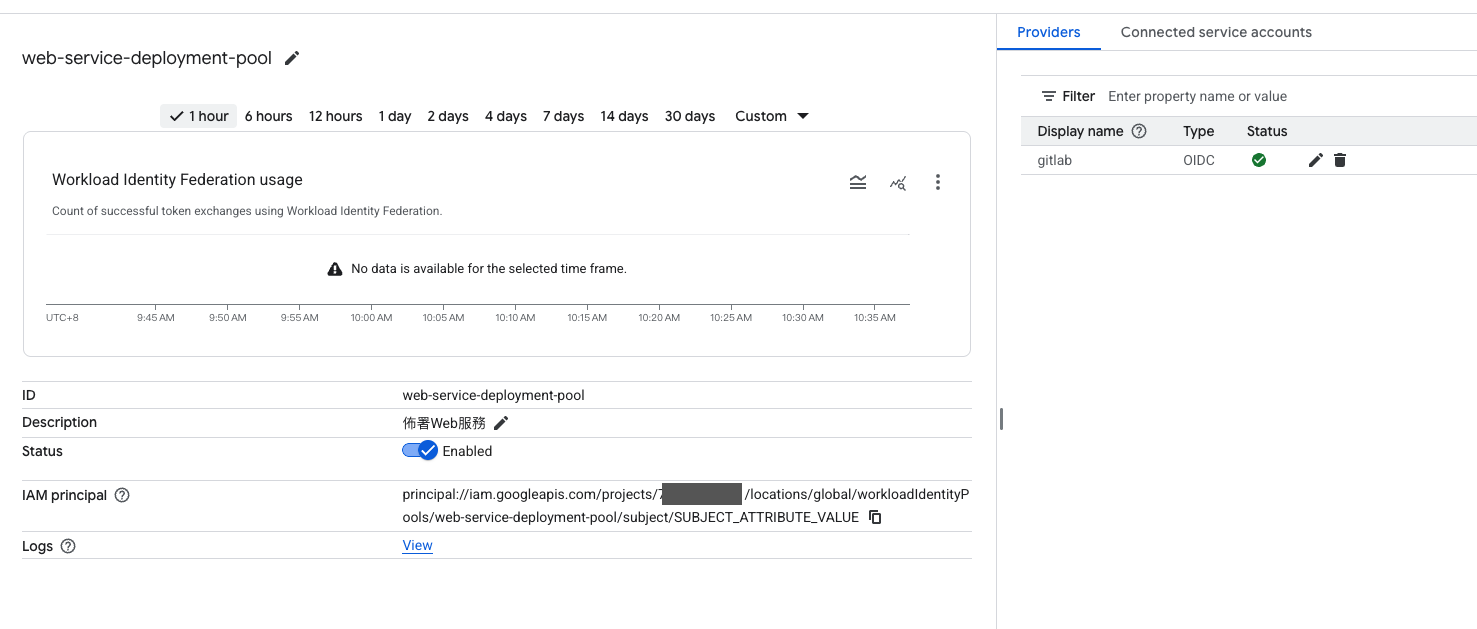Edit the pool description using the pencil icon
The height and width of the screenshot is (629, 1477).
500,422
